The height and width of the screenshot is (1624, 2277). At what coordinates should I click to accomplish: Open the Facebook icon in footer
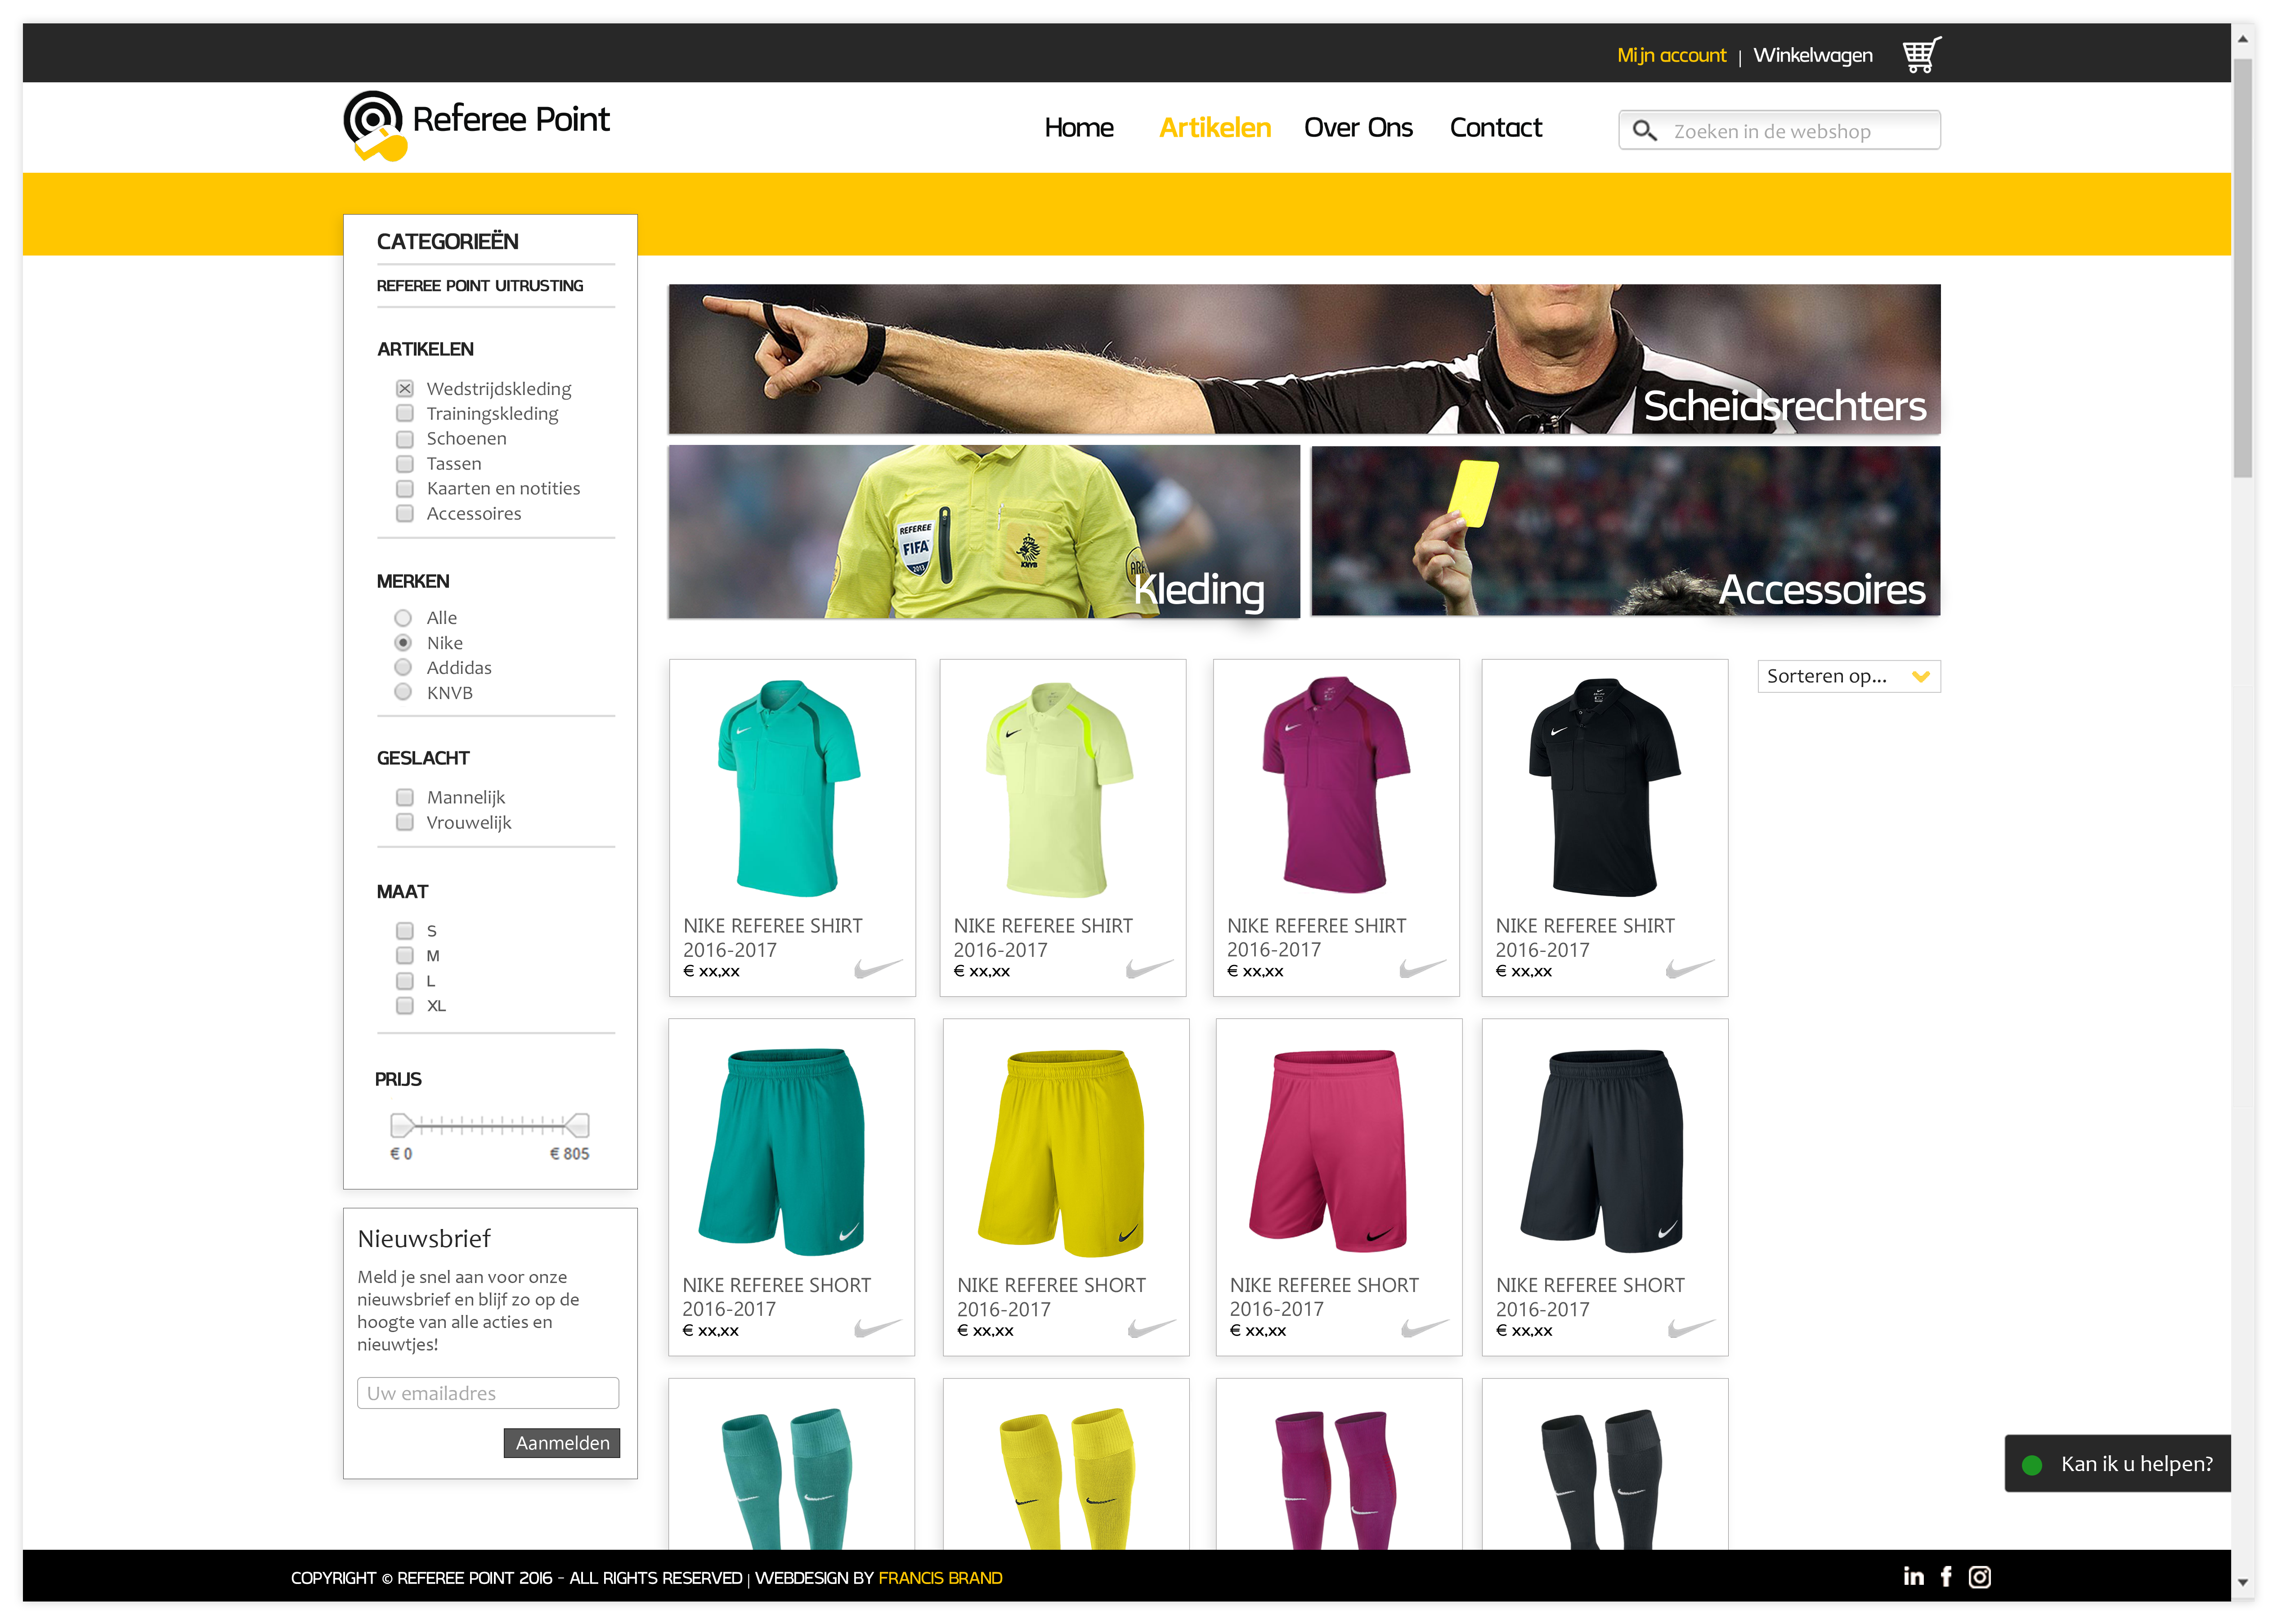coord(1945,1577)
